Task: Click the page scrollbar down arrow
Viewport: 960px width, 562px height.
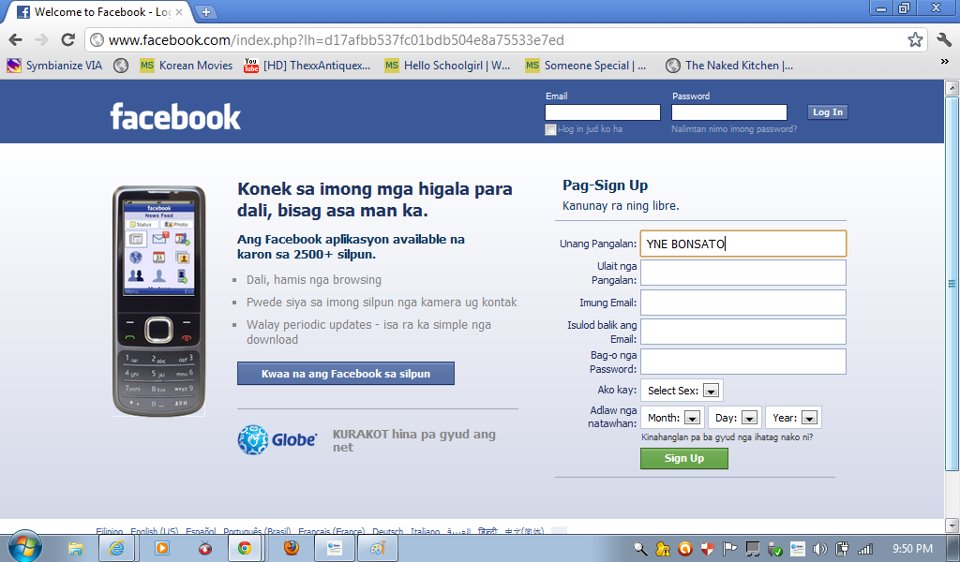Action: 952,525
